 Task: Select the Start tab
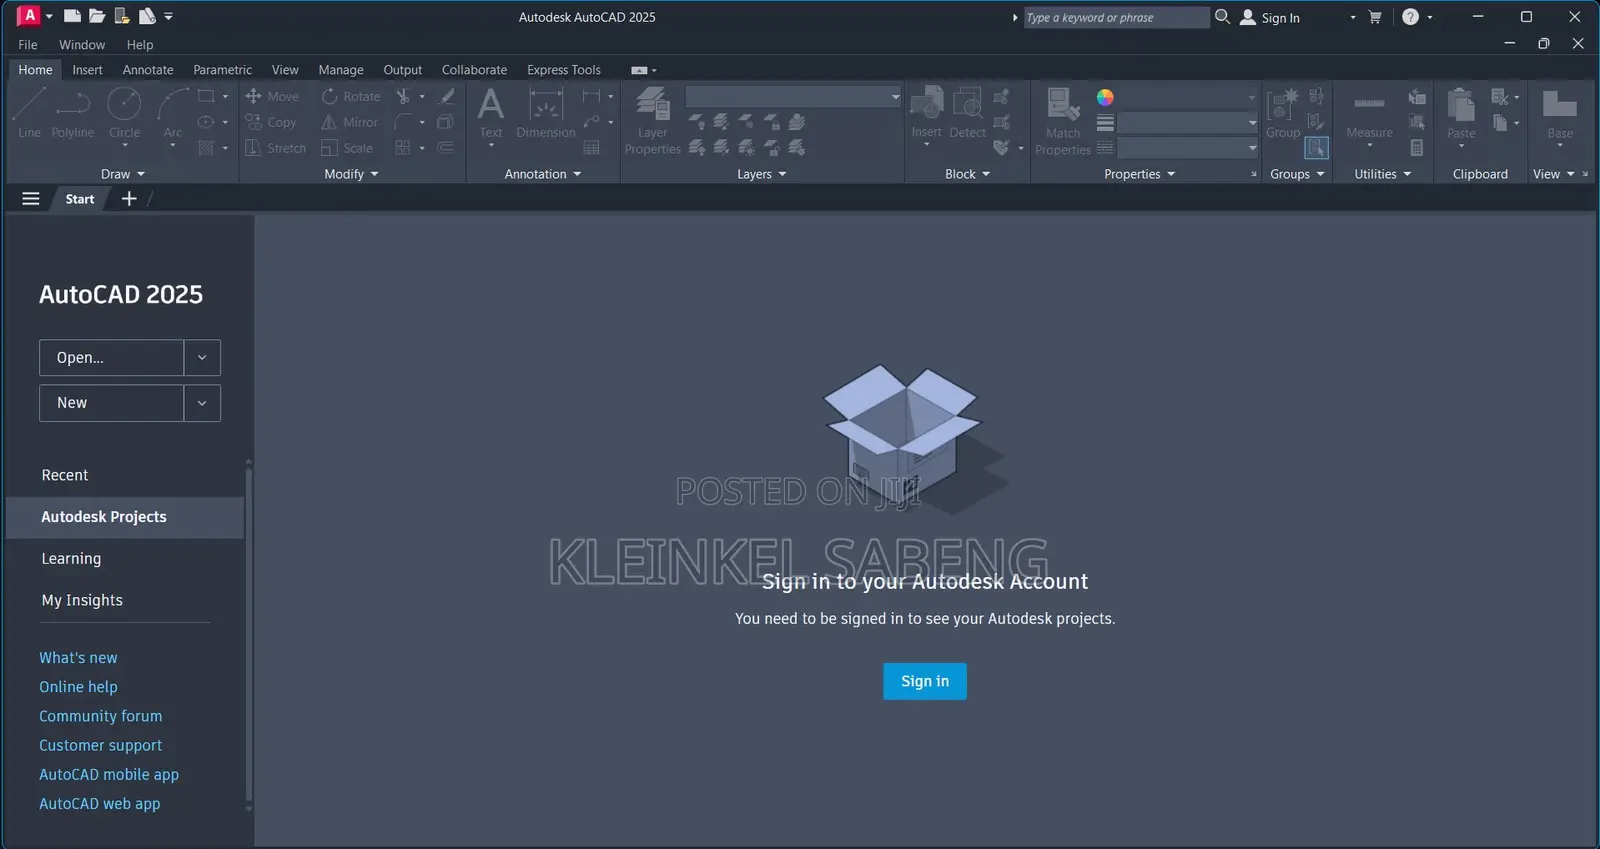click(x=80, y=199)
